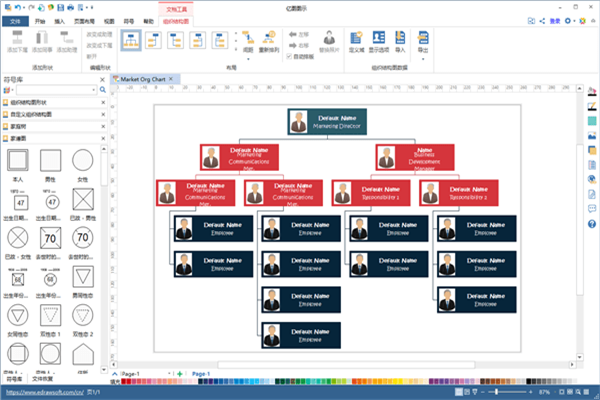The height and width of the screenshot is (400, 600).
Task: Click the 显示选项 display options icon
Action: [x=378, y=42]
